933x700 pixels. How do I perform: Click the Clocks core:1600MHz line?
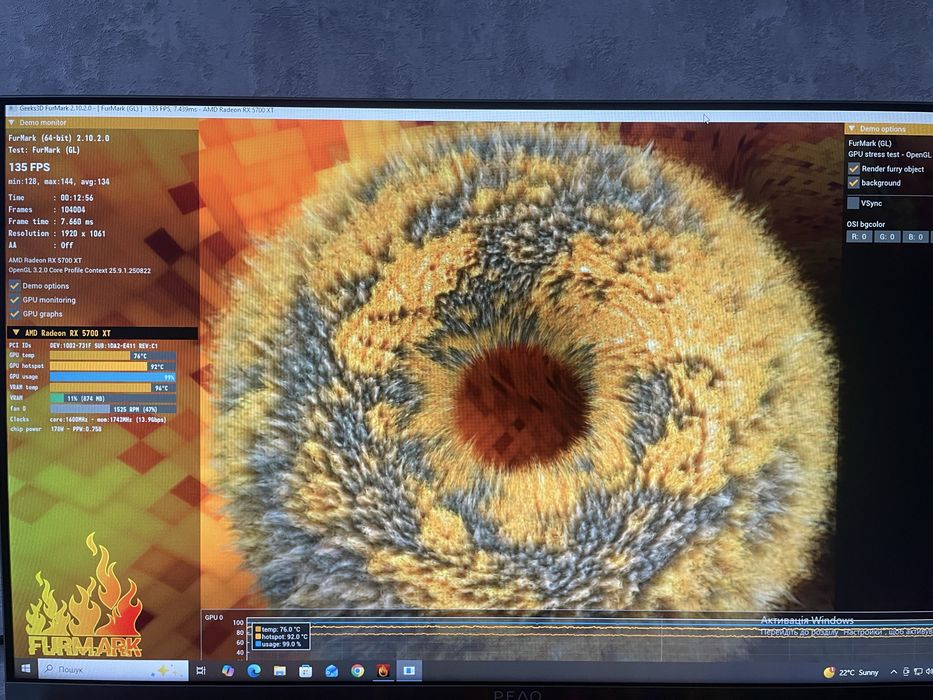87,420
